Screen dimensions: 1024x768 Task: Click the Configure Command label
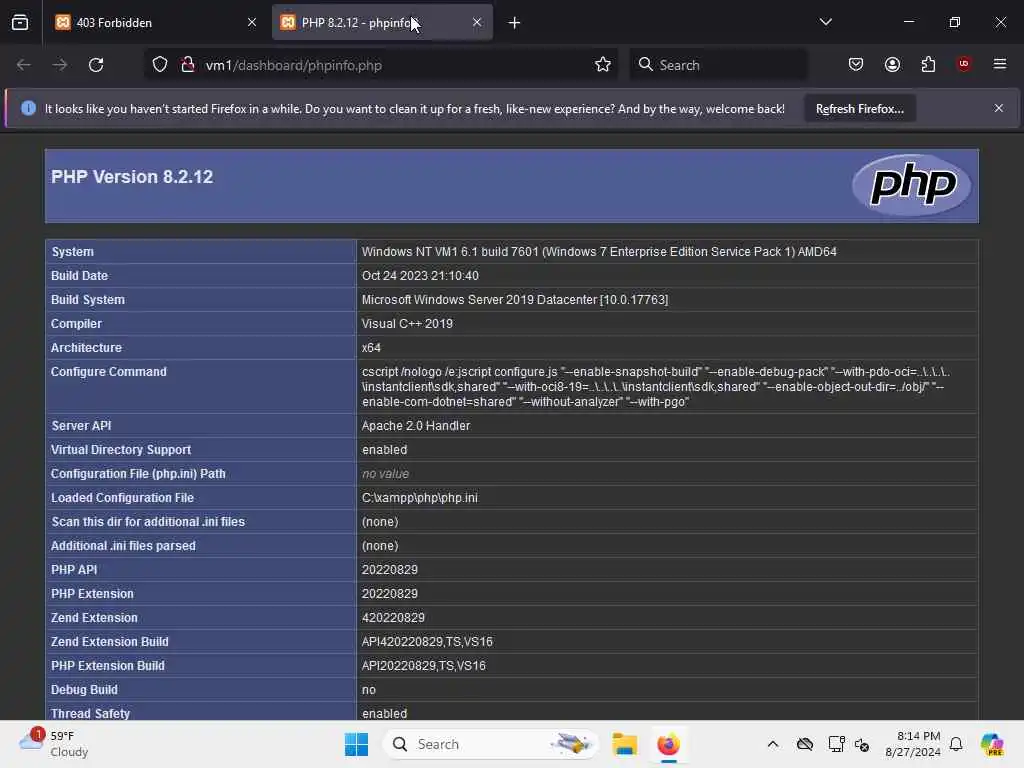[108, 372]
